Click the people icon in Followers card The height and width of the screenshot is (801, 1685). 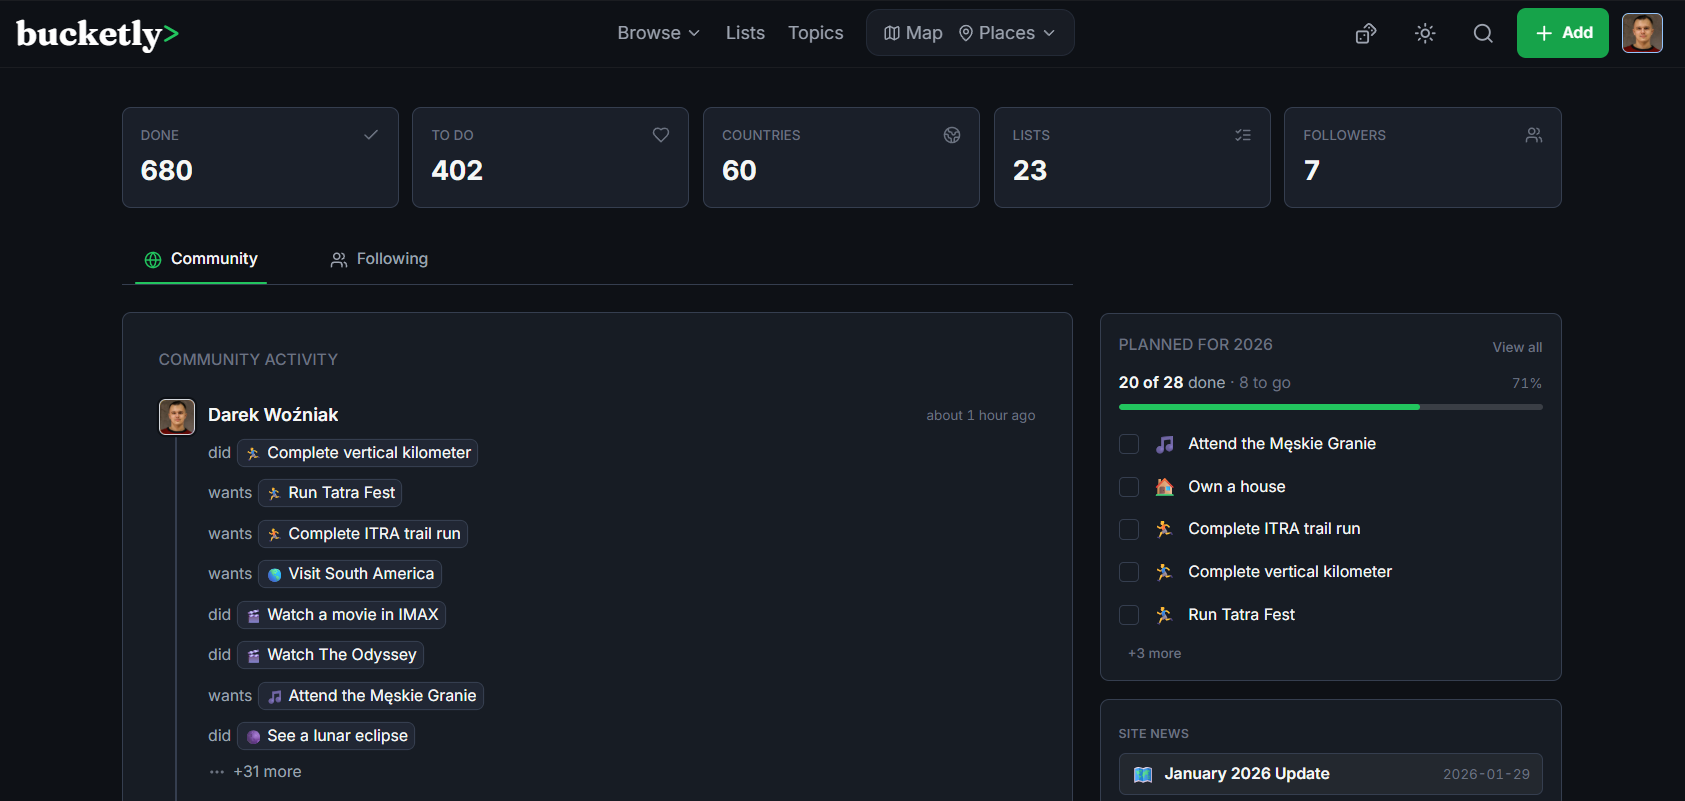tap(1534, 135)
